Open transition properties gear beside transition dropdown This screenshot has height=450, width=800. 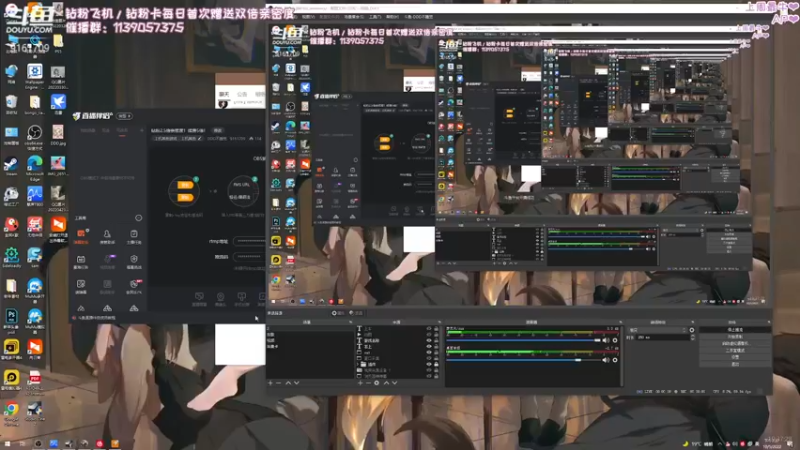pos(692,330)
